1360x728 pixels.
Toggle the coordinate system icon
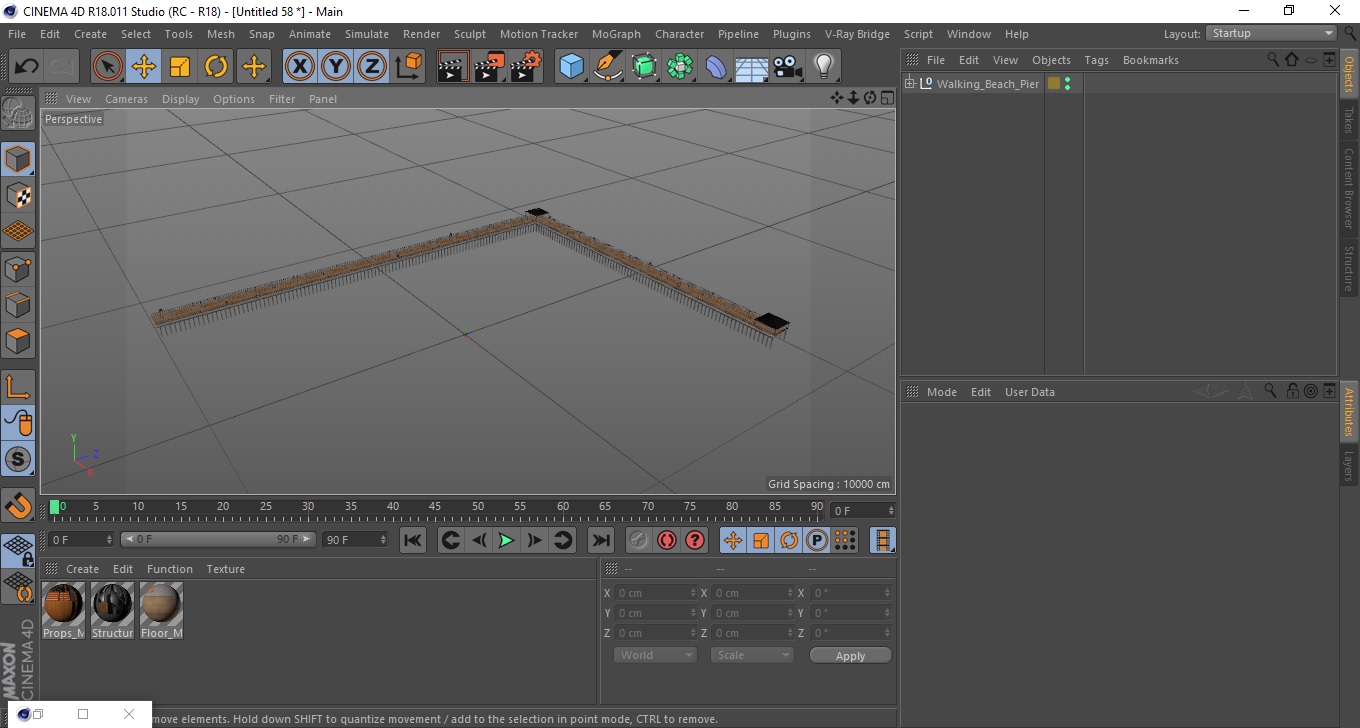coord(408,67)
